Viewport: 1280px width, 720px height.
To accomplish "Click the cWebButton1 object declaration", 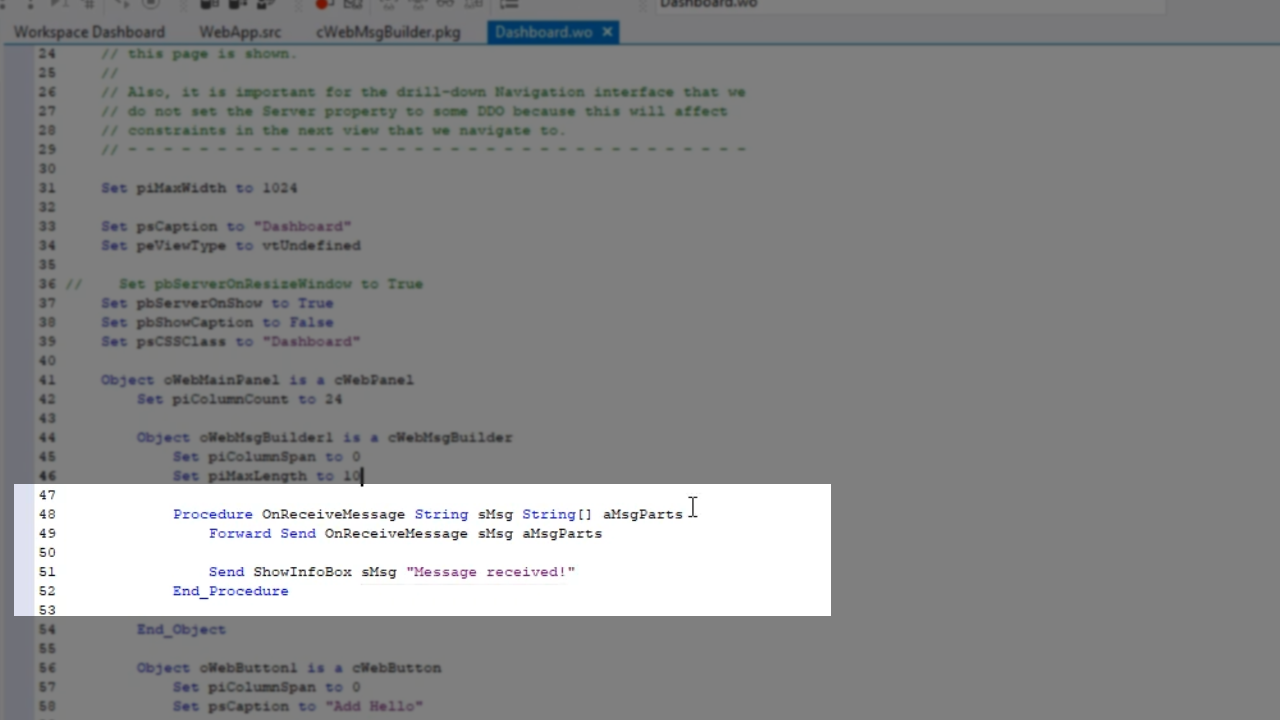I will pos(288,668).
